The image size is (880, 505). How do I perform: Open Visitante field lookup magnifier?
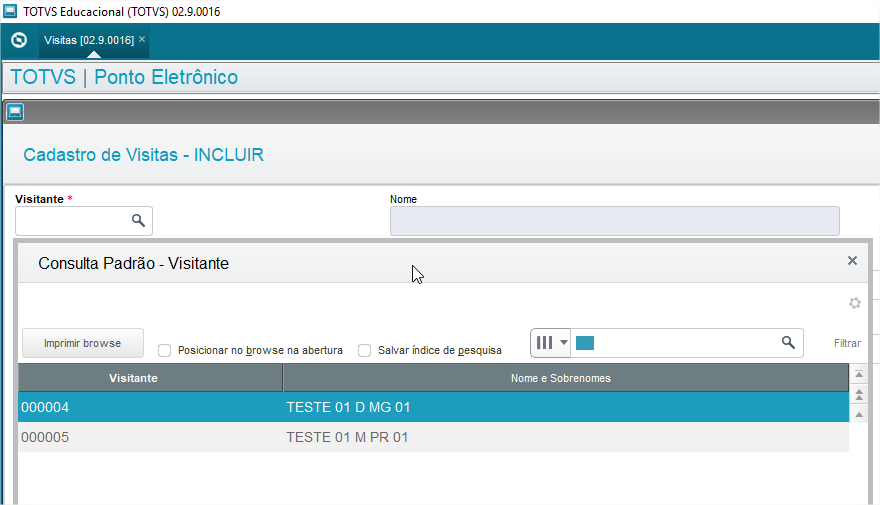point(138,221)
